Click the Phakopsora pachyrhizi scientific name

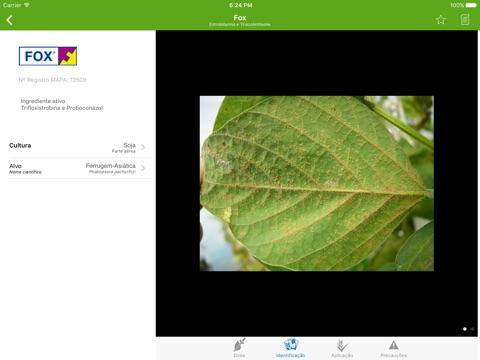point(112,172)
